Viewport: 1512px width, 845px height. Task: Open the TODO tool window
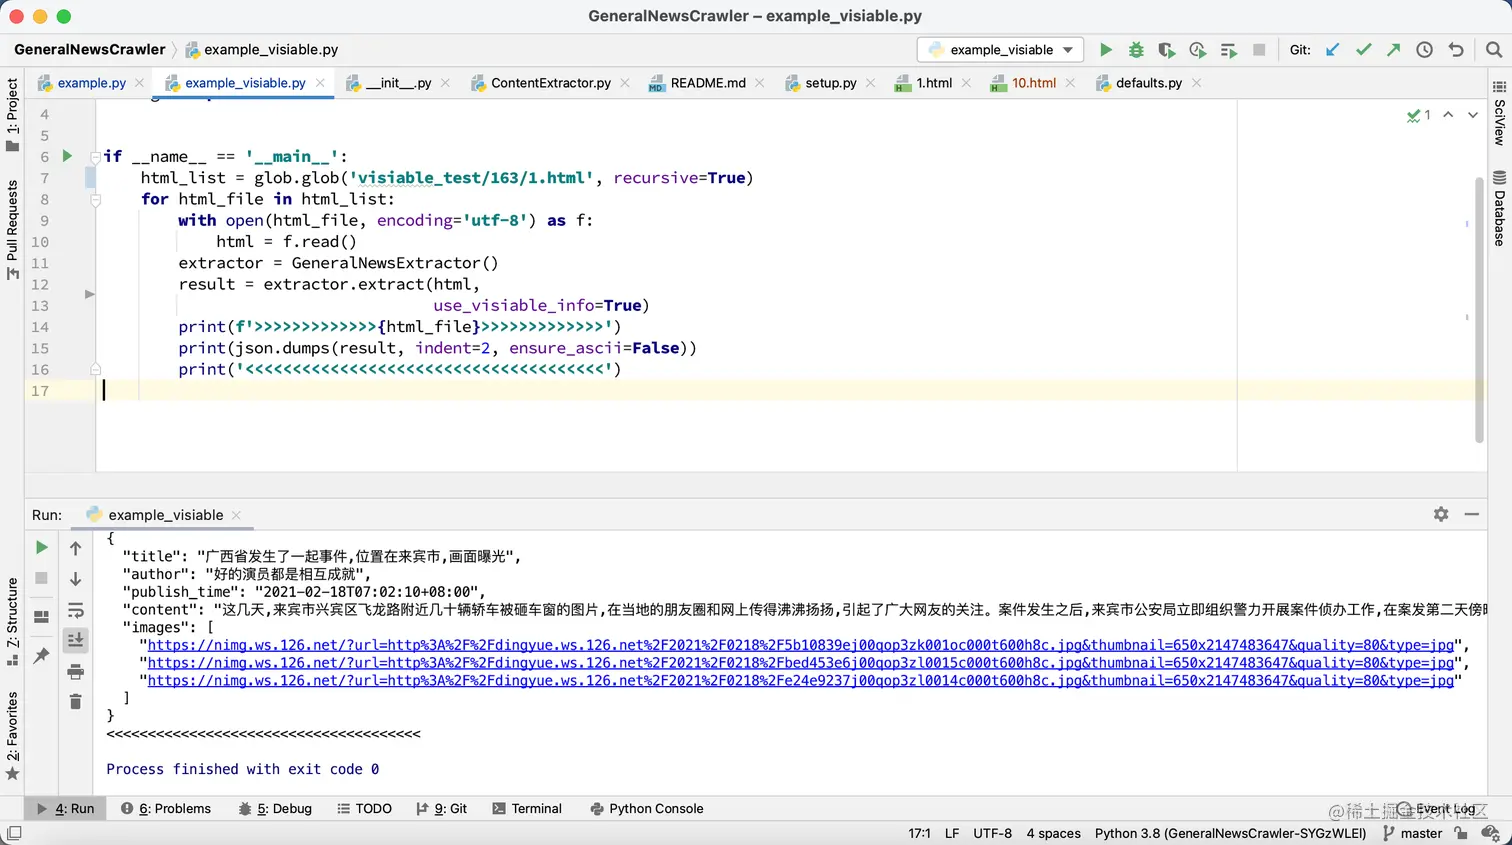click(364, 808)
